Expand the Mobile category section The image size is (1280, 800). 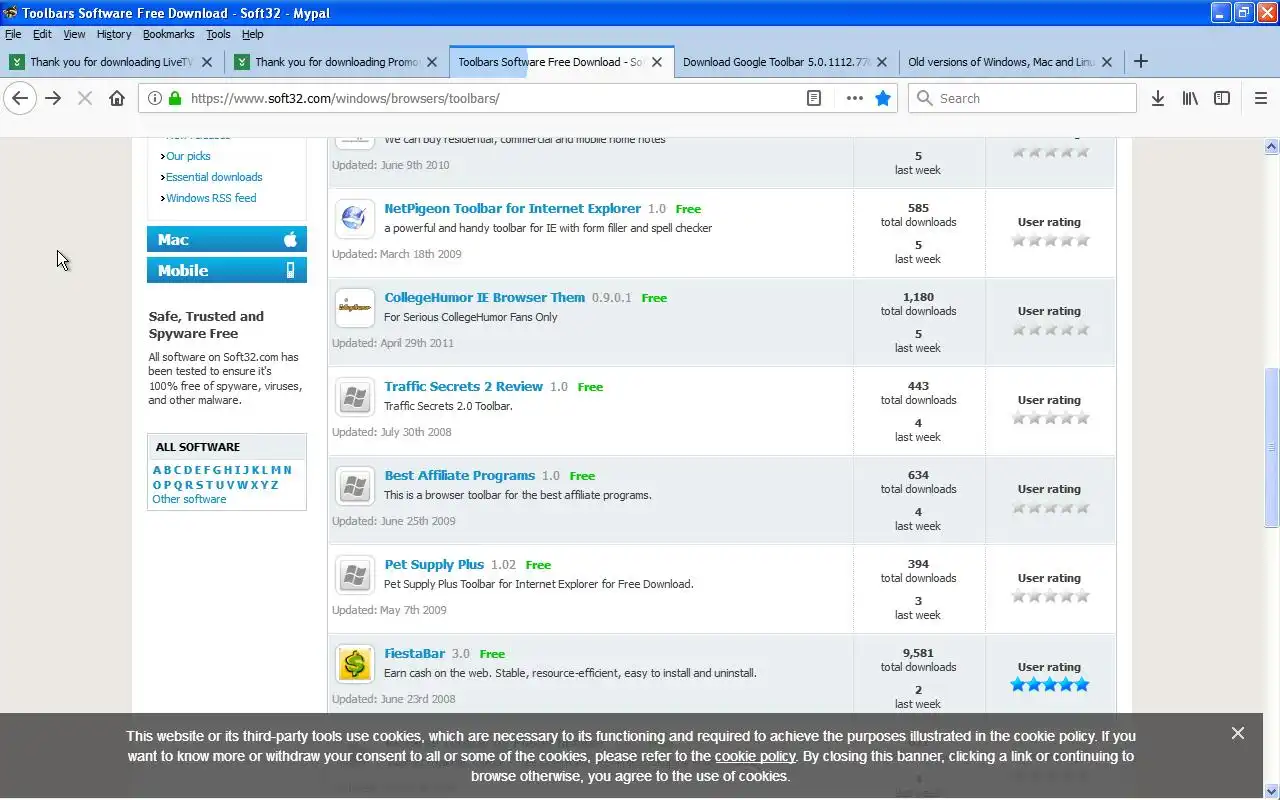[227, 270]
